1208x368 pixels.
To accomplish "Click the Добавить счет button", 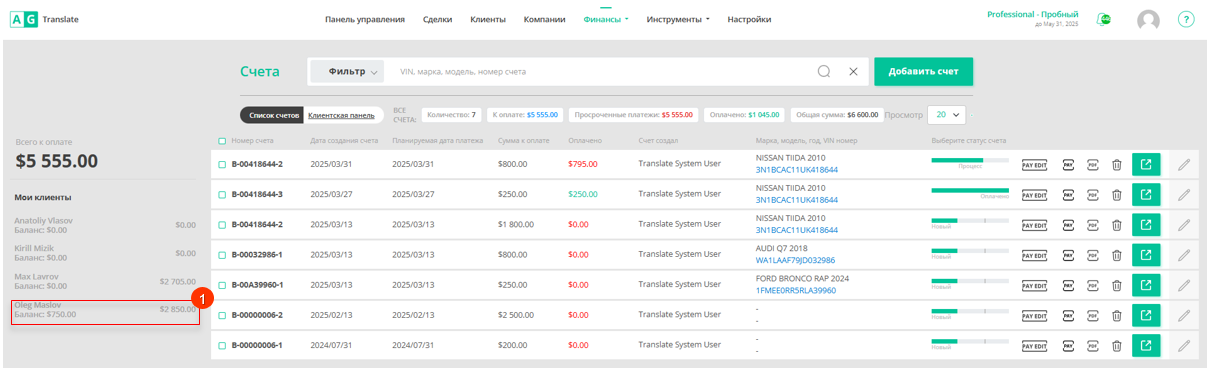I will [923, 72].
